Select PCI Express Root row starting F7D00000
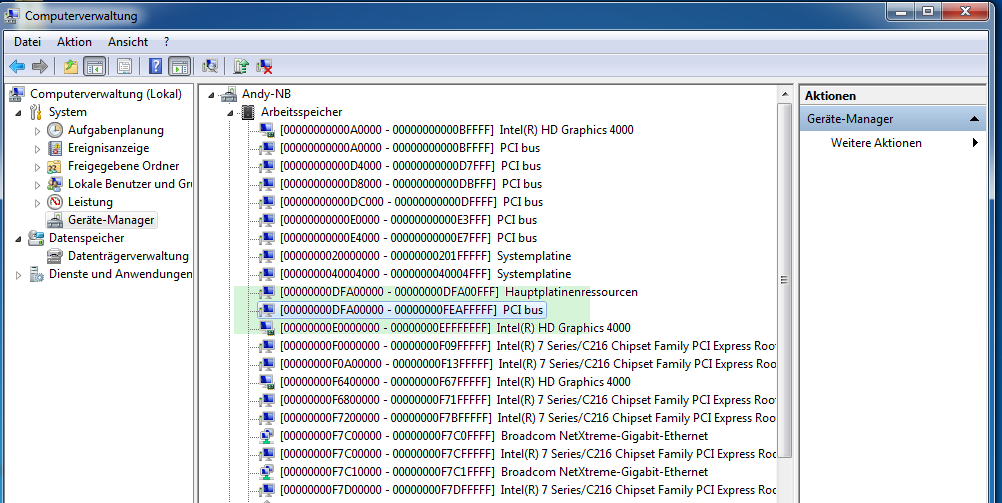 click(528, 490)
